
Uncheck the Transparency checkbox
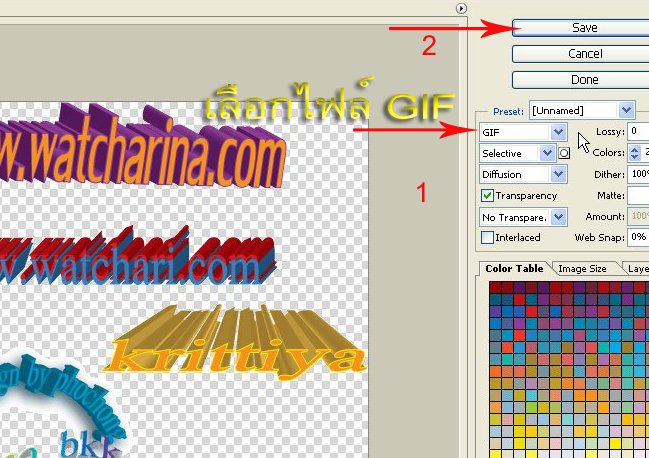tap(487, 195)
